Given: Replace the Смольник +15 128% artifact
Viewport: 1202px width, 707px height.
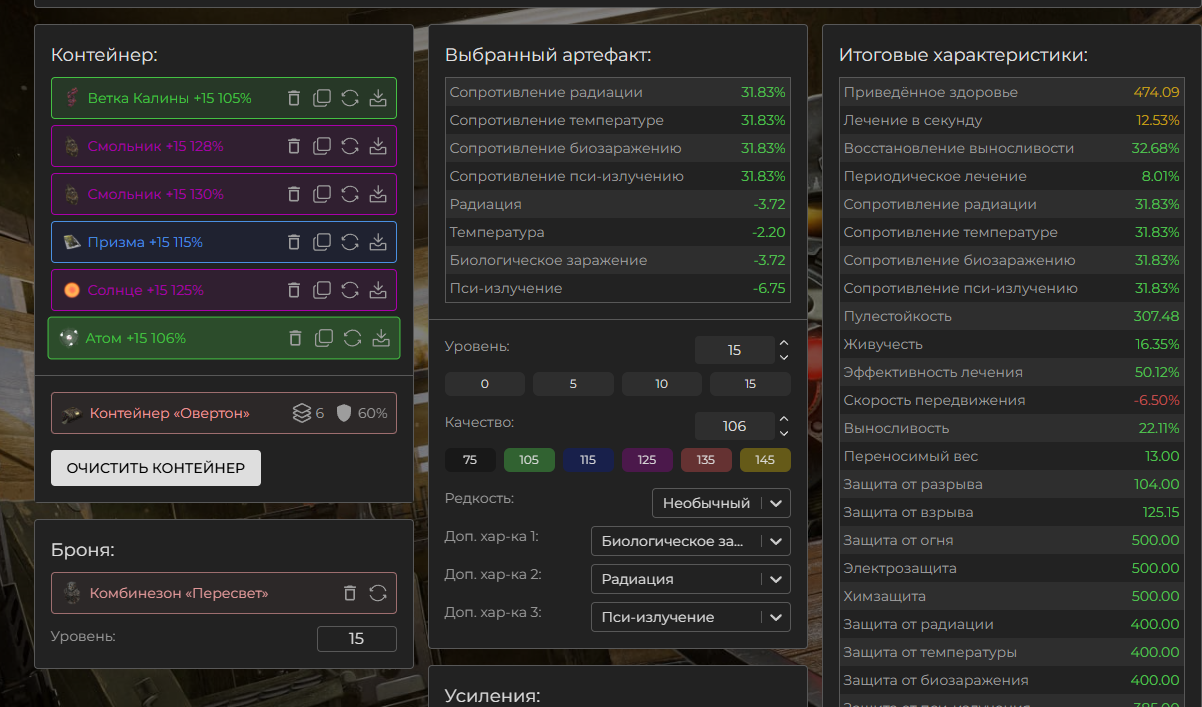Looking at the screenshot, I should (x=350, y=146).
